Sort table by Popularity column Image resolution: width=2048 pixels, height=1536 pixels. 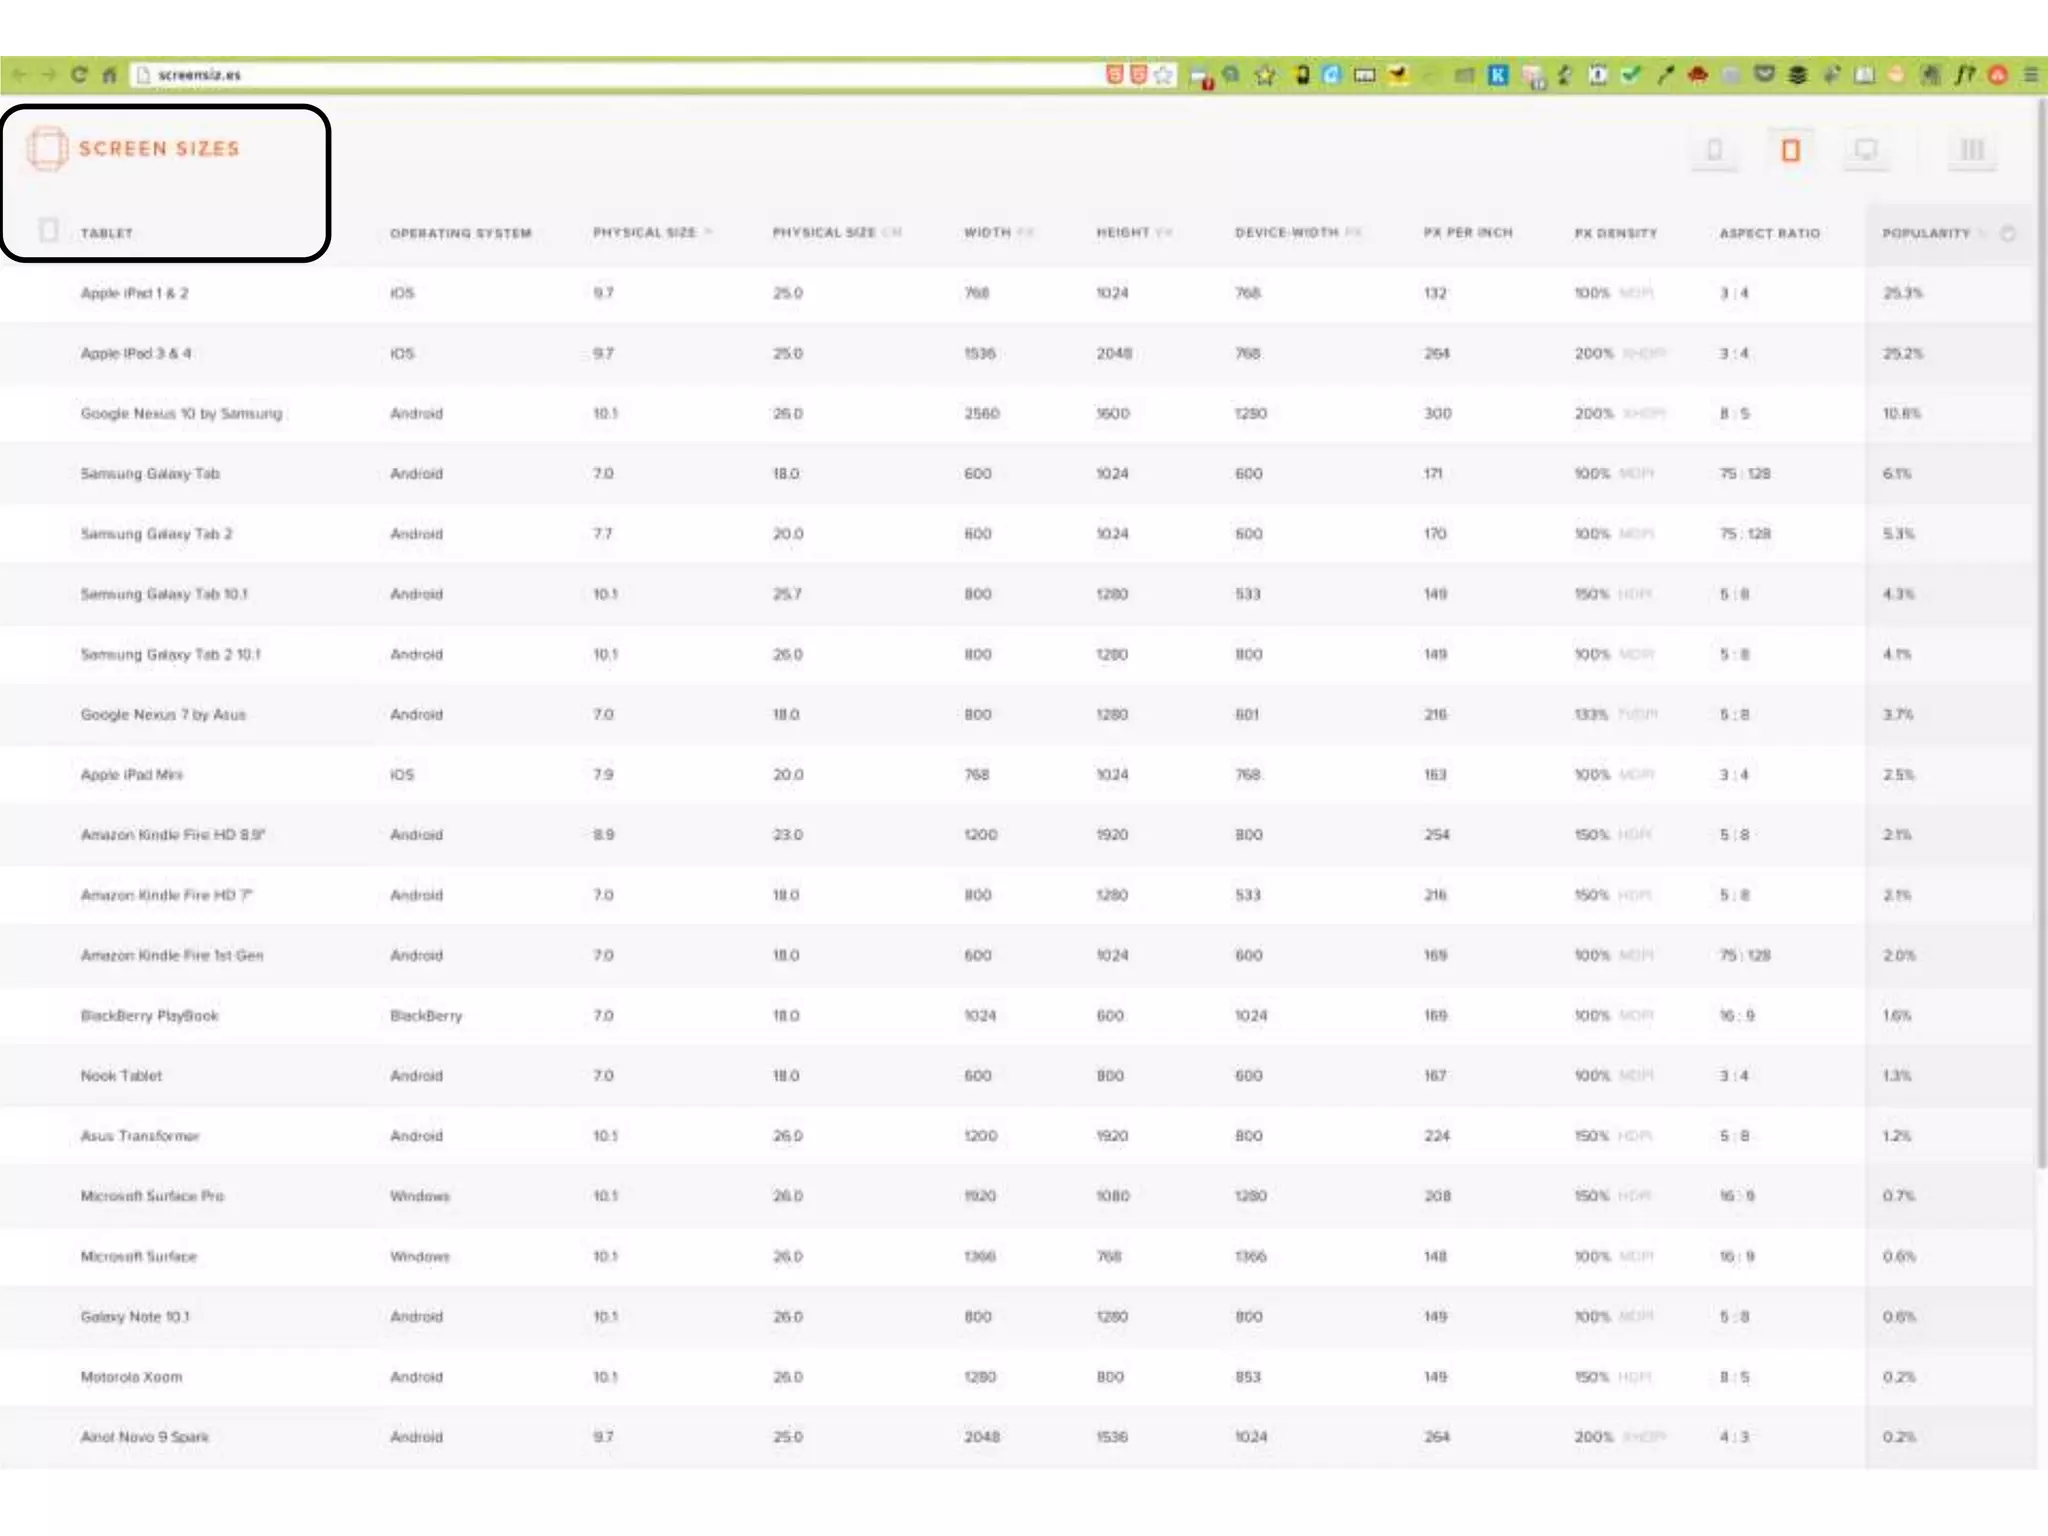(x=1925, y=233)
